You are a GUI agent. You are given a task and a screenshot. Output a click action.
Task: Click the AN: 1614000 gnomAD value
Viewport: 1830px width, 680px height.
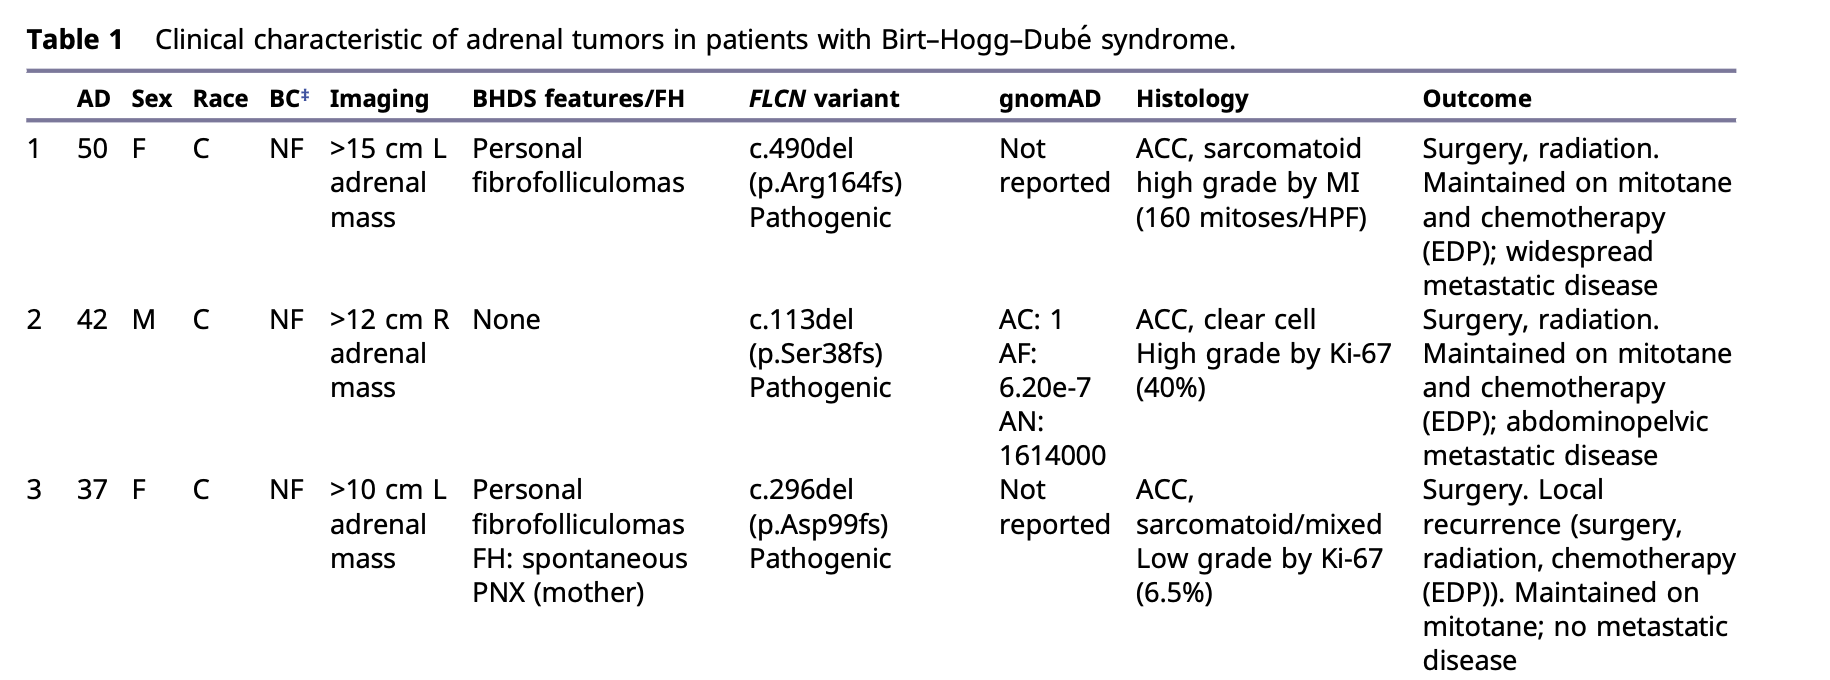click(x=1052, y=439)
